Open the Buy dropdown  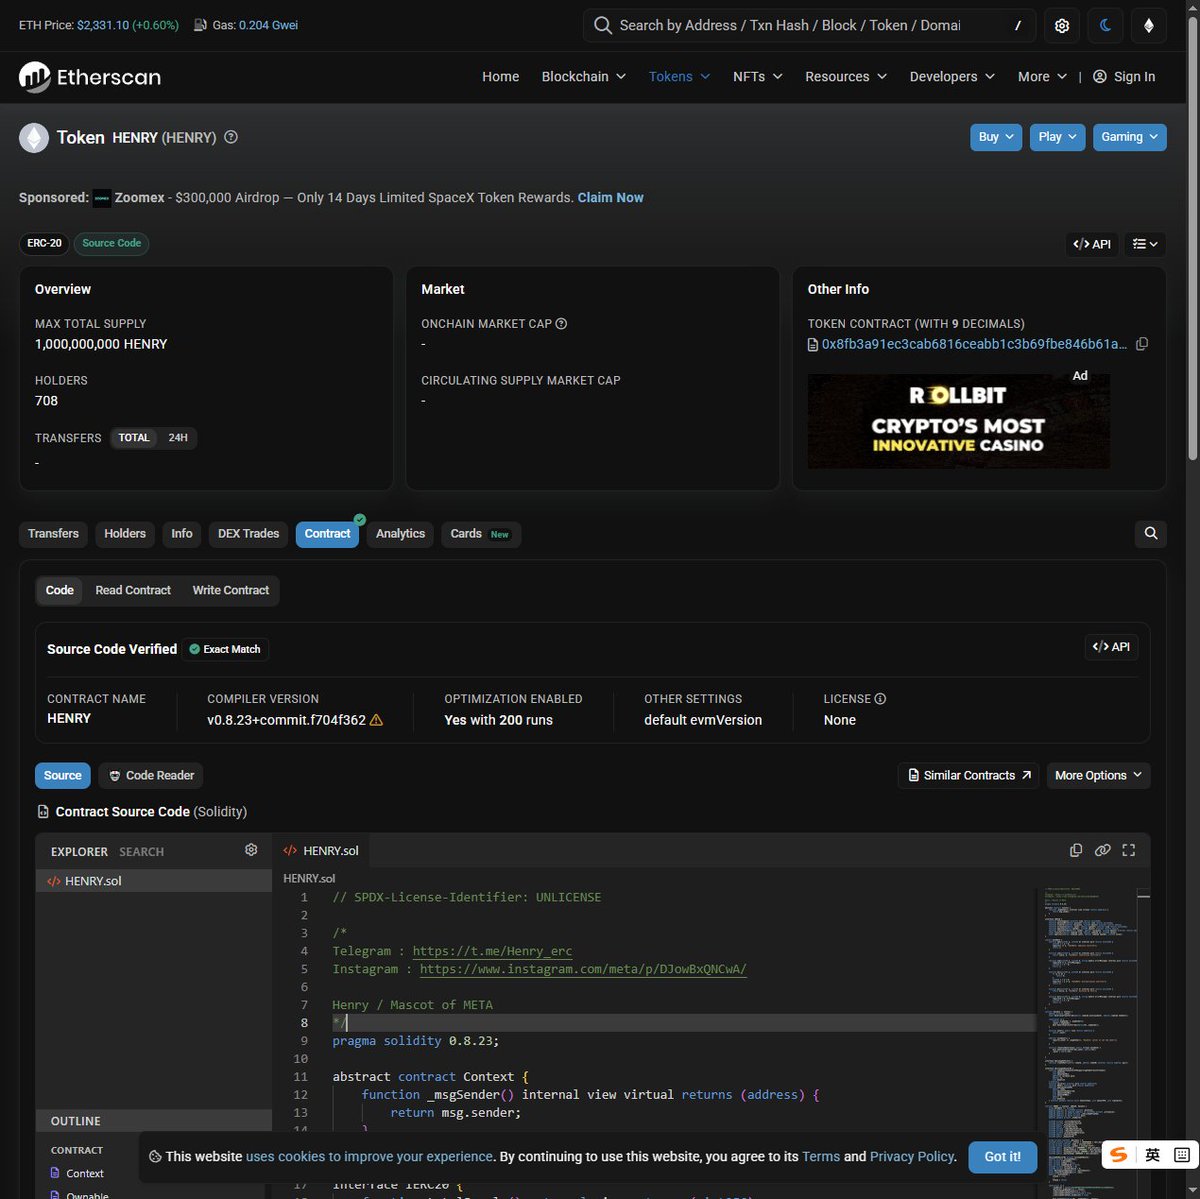pos(996,137)
